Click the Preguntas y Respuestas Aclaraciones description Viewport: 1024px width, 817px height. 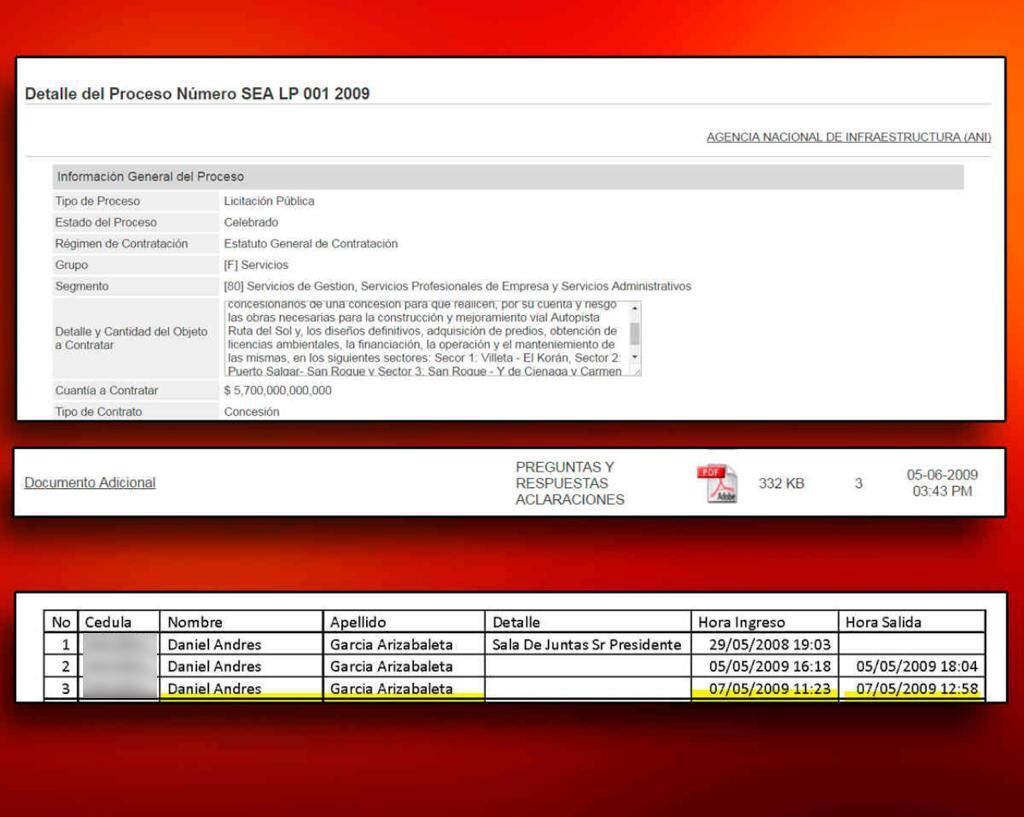(570, 483)
